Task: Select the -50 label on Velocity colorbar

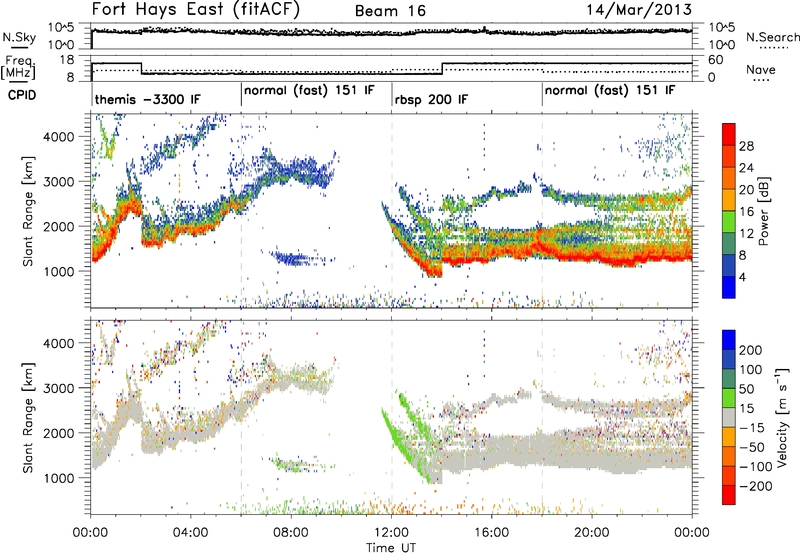Action: coord(752,447)
